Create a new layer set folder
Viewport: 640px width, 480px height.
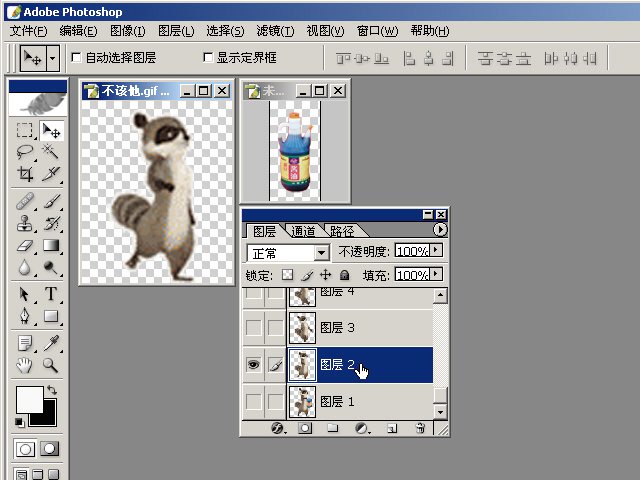tap(333, 428)
